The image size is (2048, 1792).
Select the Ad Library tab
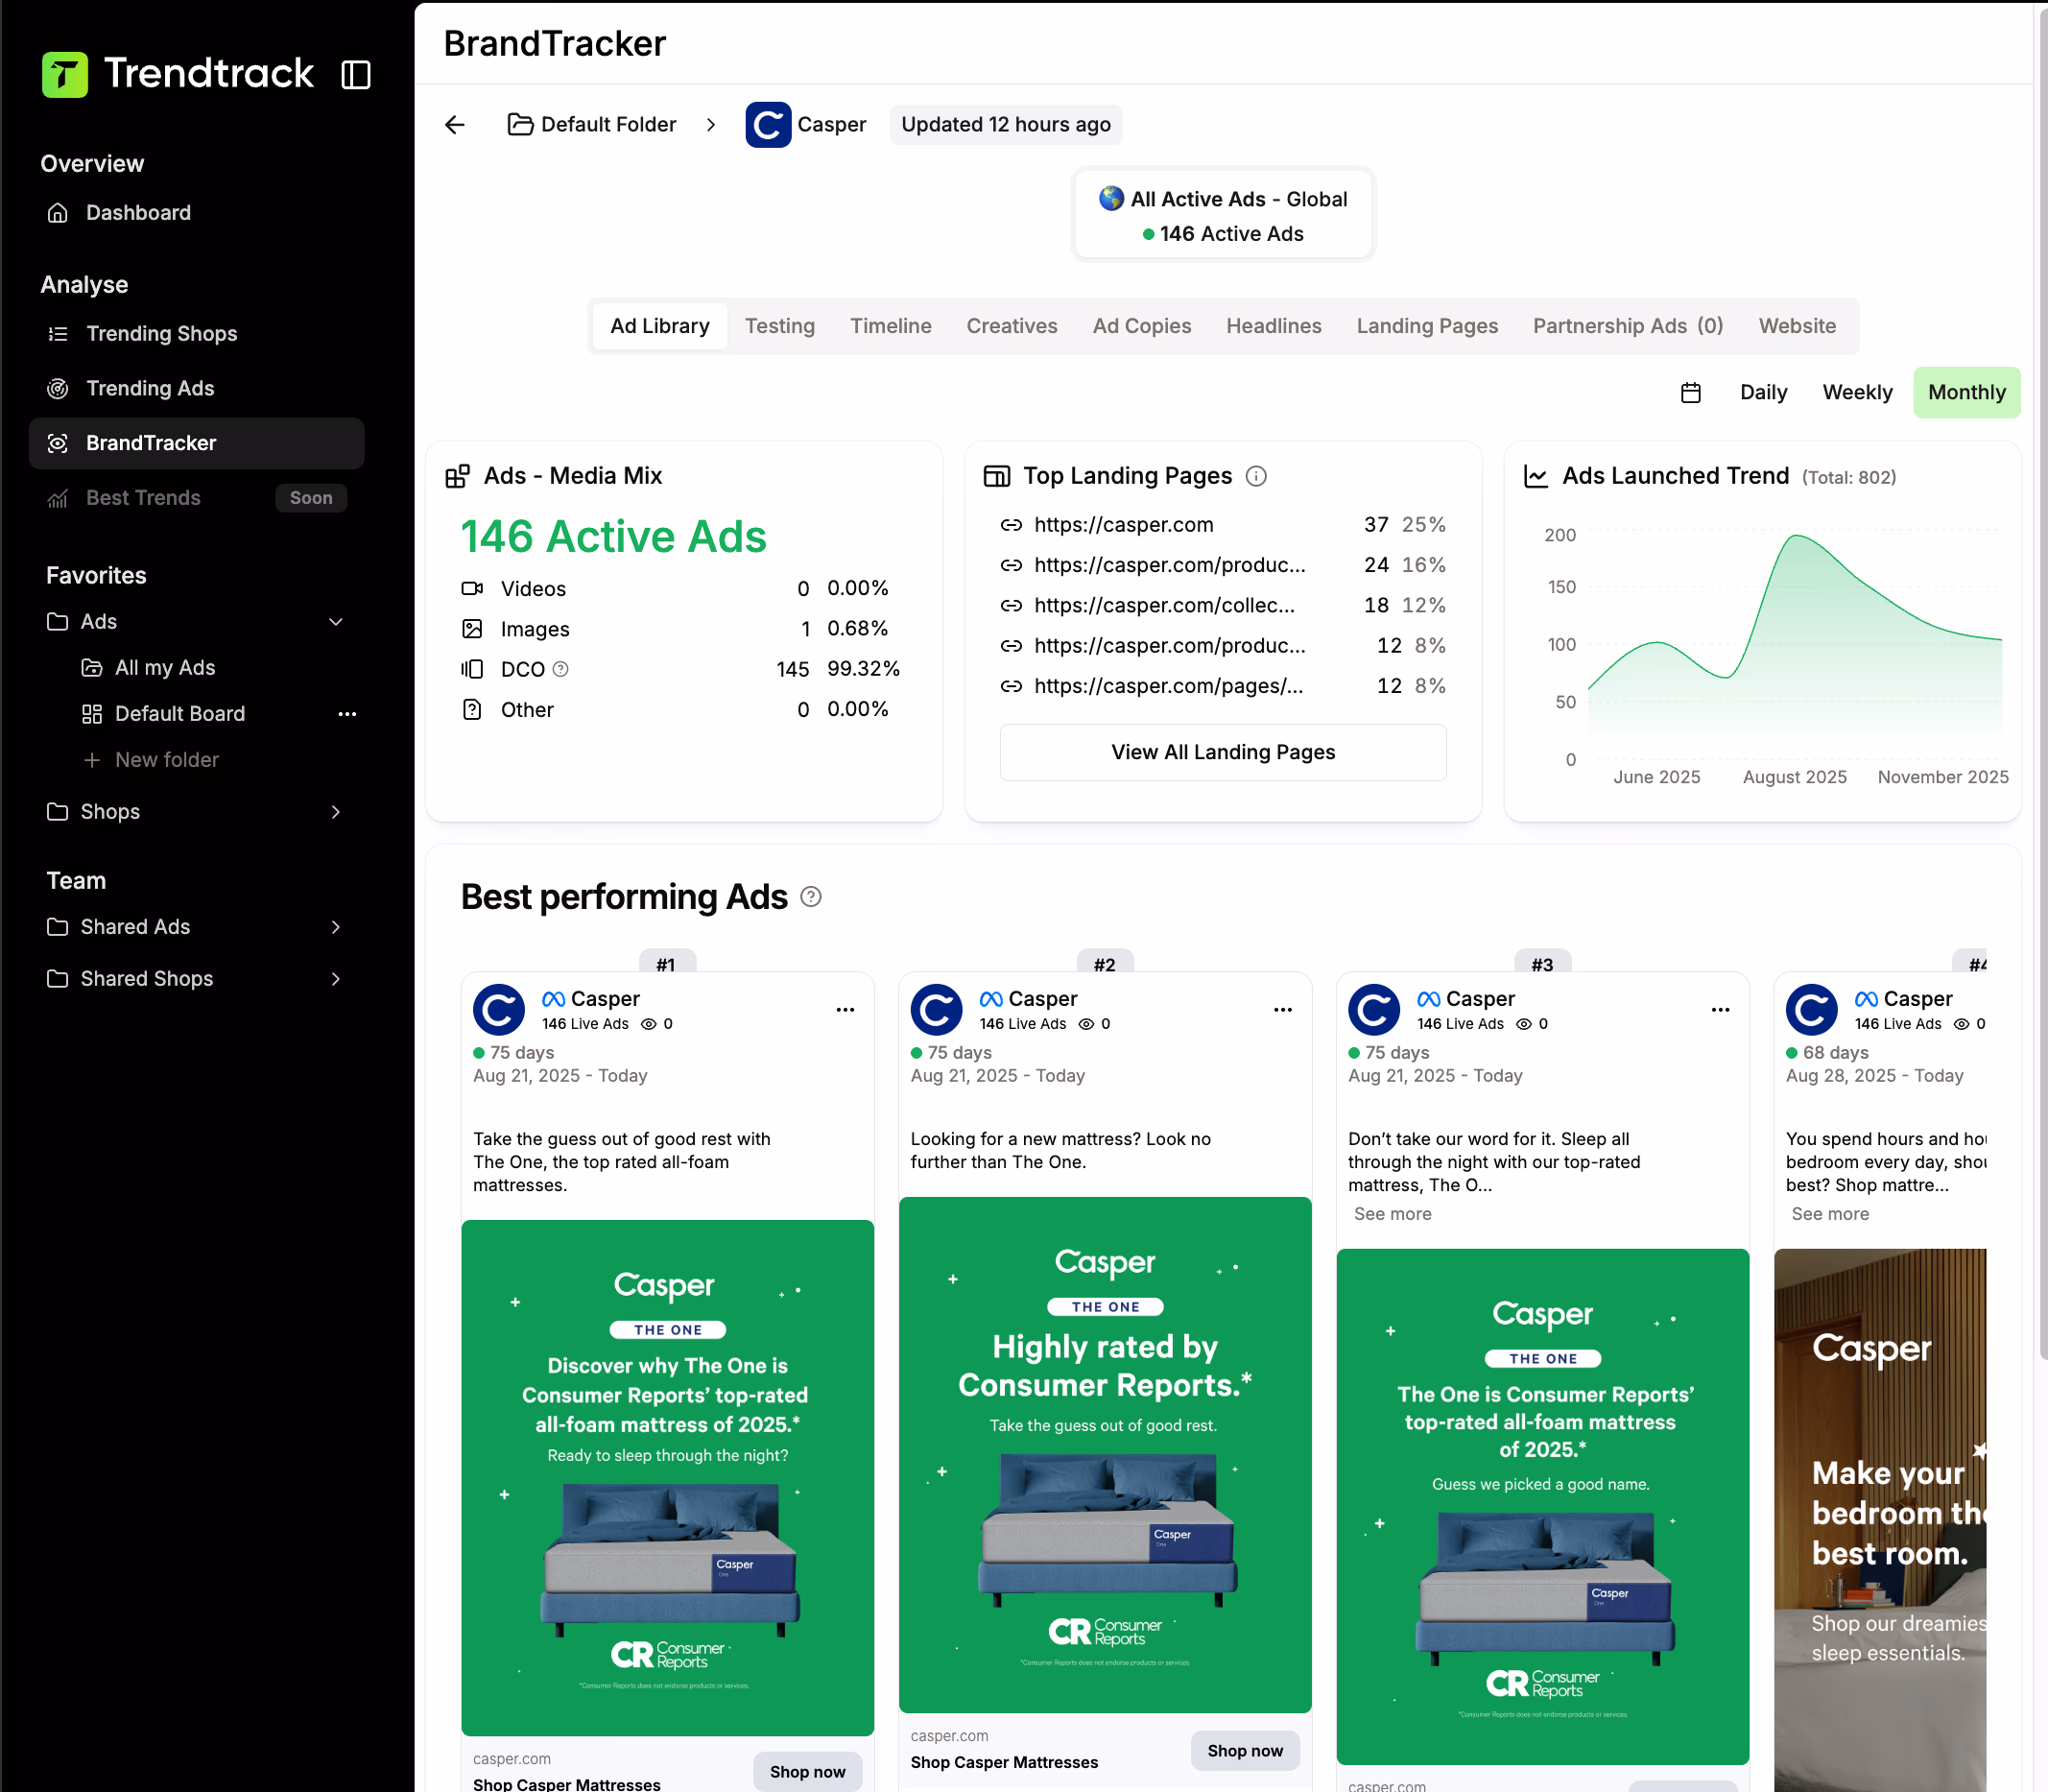pyautogui.click(x=660, y=326)
